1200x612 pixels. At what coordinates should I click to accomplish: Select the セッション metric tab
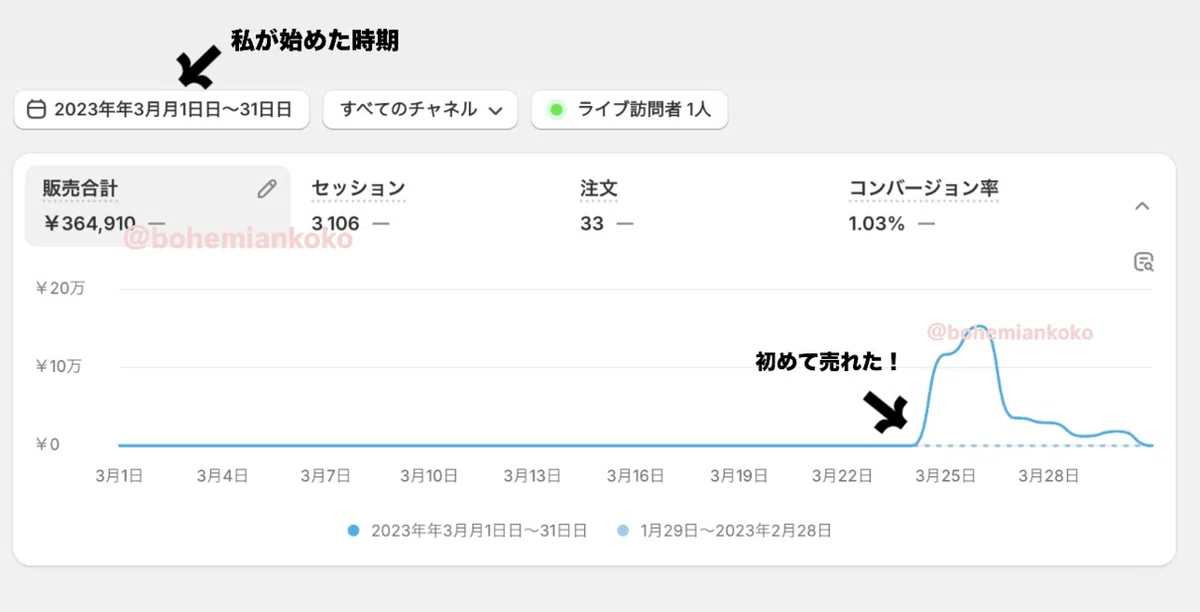(x=358, y=187)
